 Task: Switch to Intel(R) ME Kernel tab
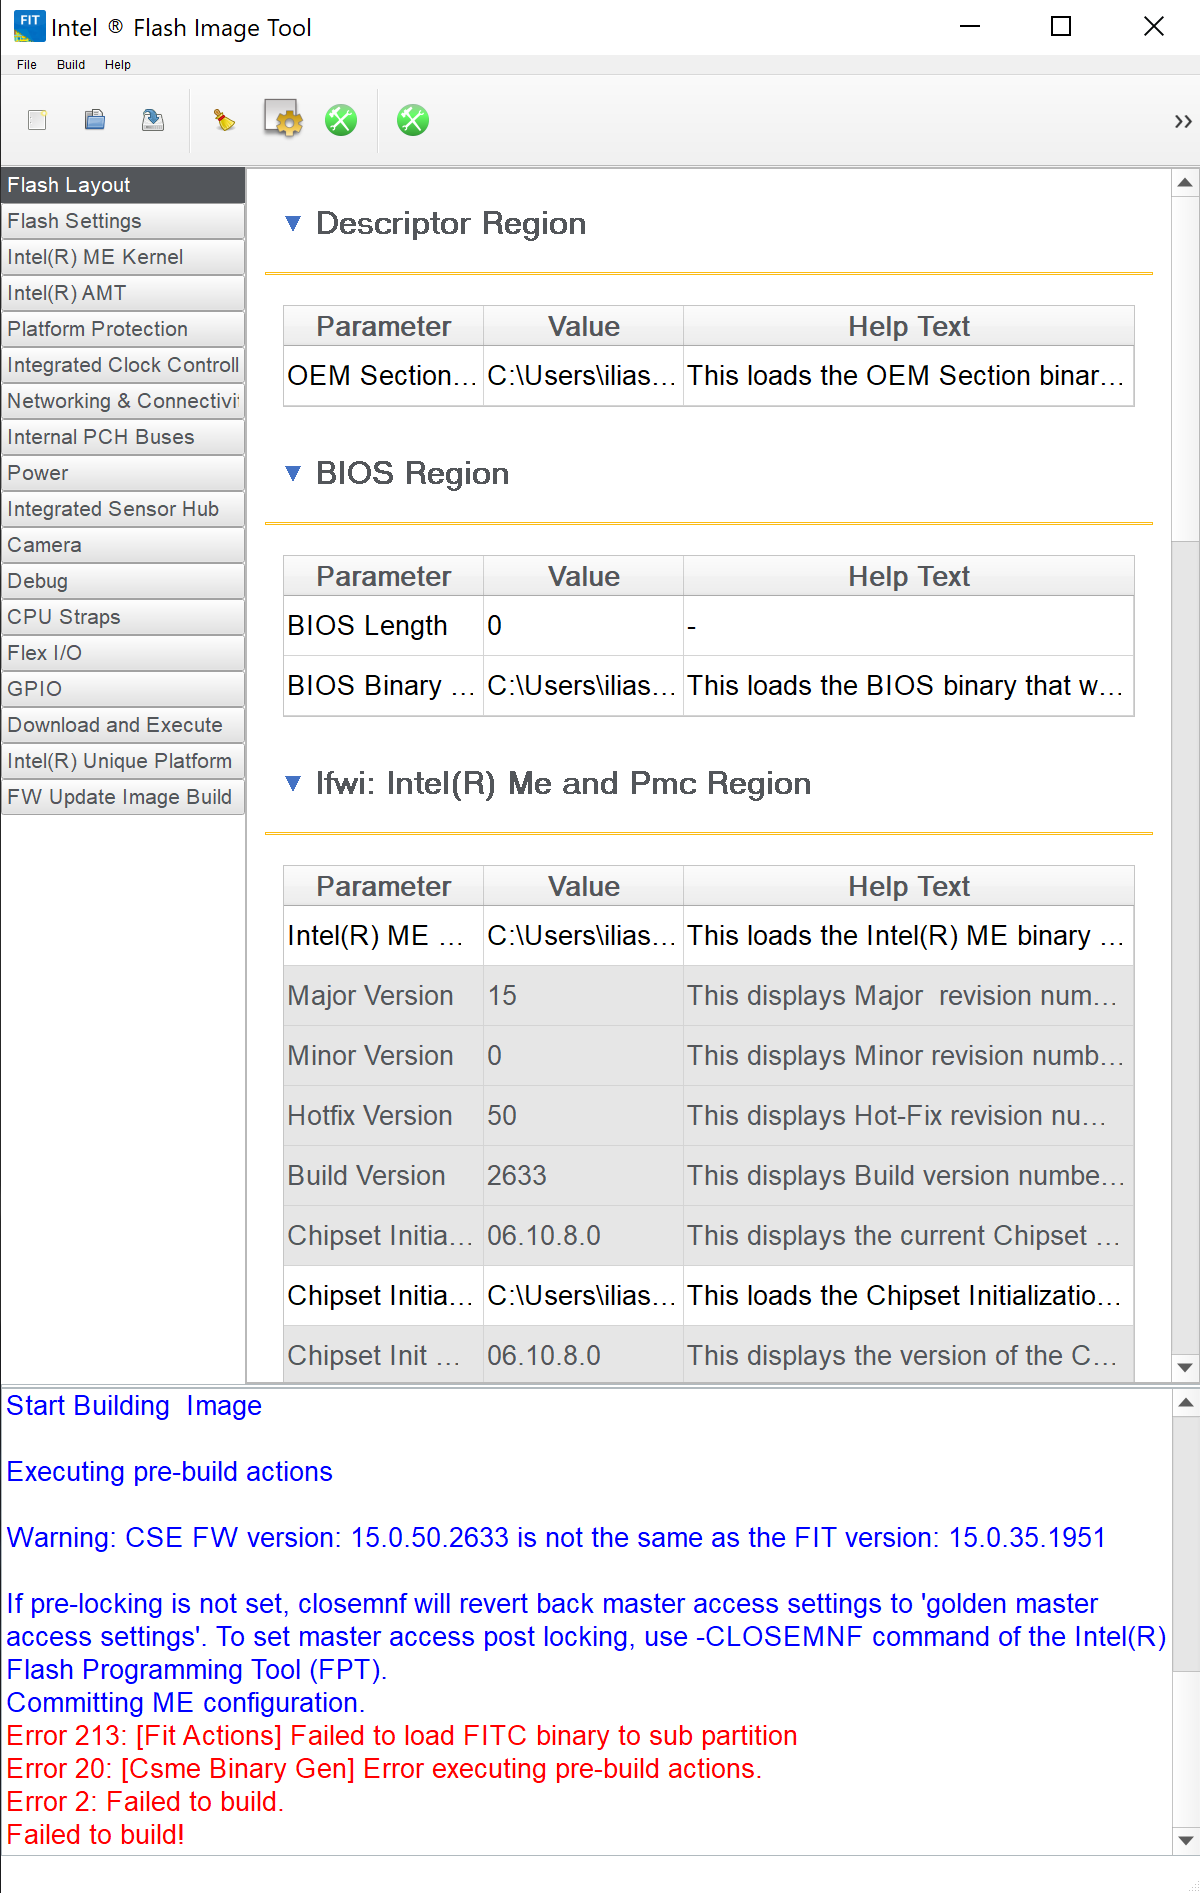[123, 257]
